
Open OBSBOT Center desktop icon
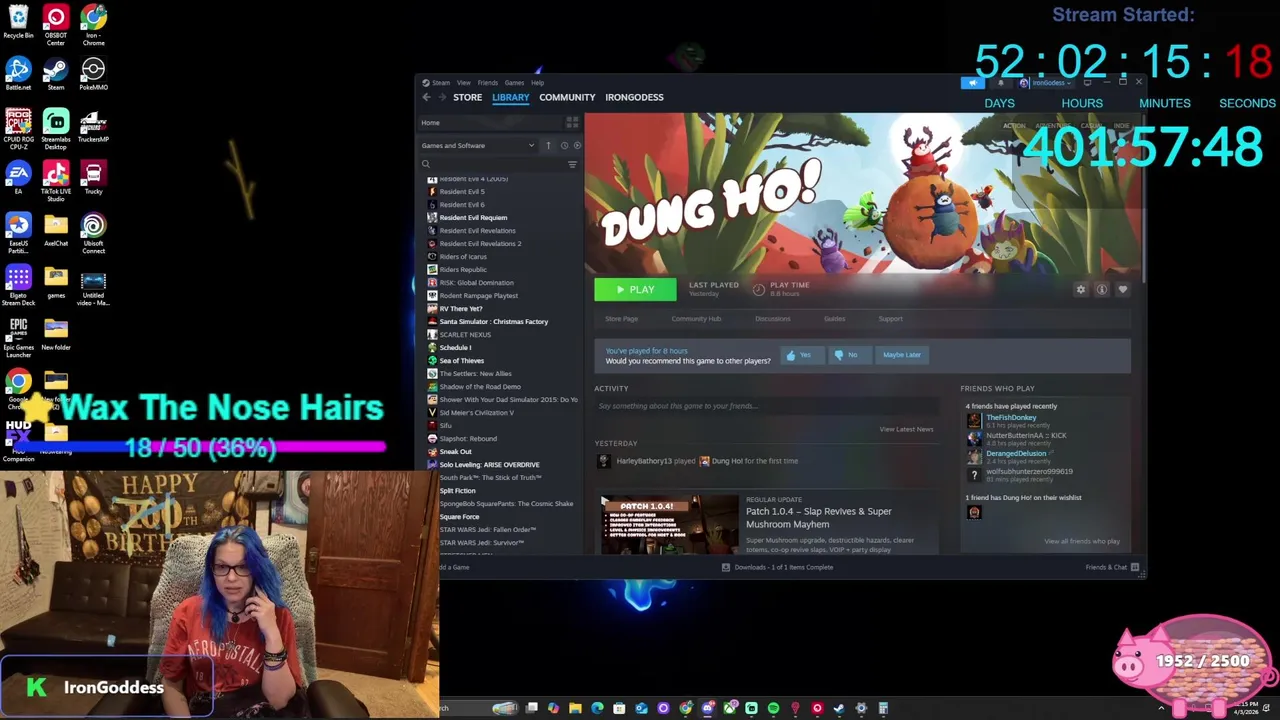[x=56, y=26]
